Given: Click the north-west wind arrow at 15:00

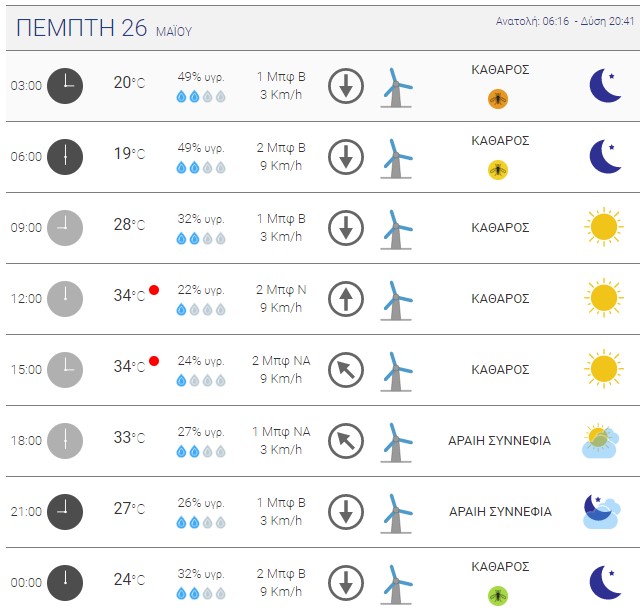Looking at the screenshot, I should click(346, 370).
